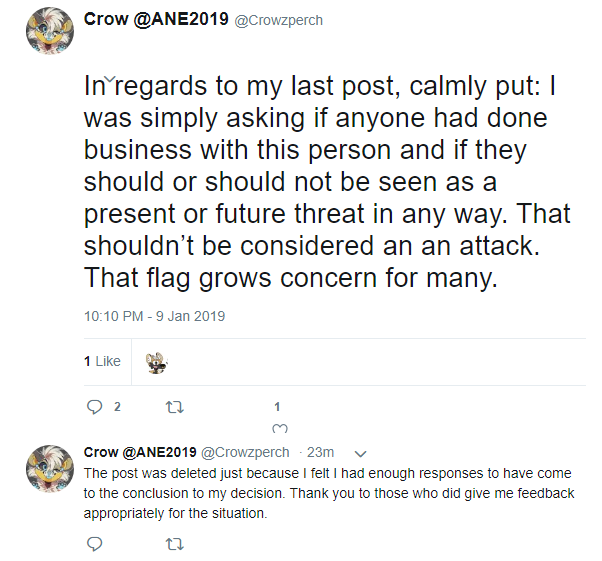
Task: Expand the reply tweet's options chevron
Action: pos(361,452)
